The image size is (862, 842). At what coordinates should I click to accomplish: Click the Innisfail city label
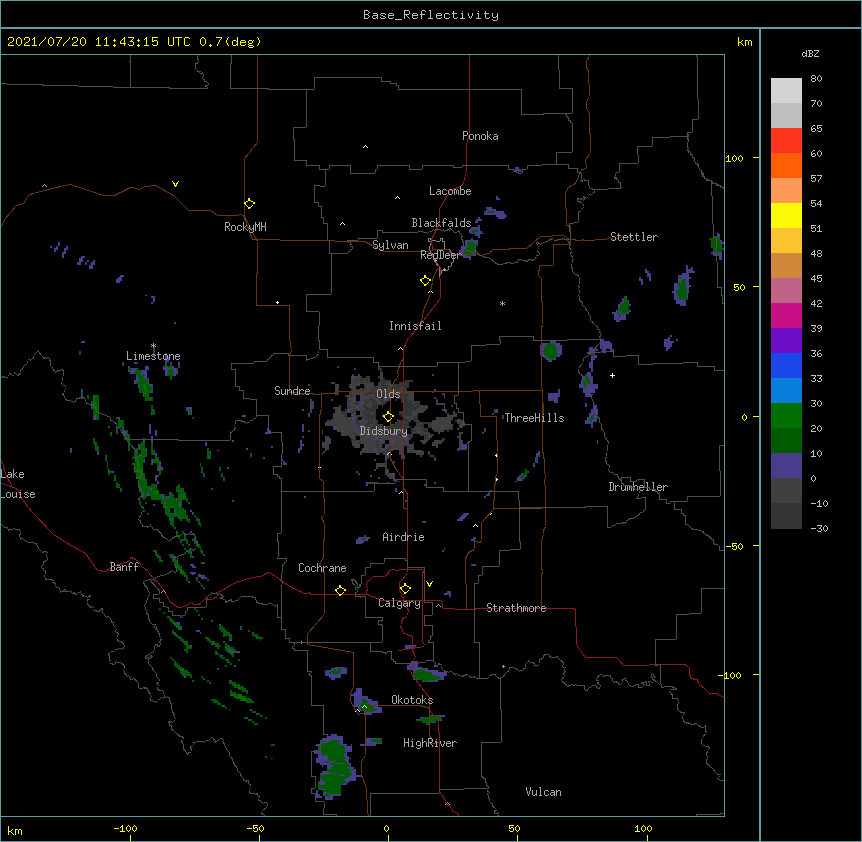415,326
